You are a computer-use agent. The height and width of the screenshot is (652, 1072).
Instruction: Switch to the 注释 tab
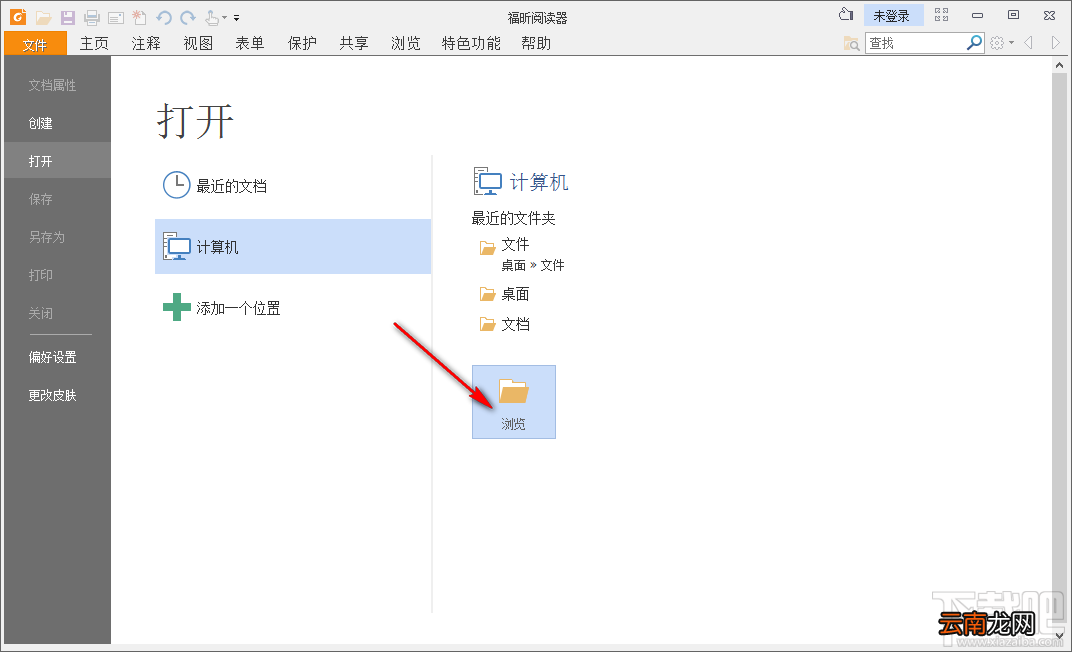coord(146,44)
